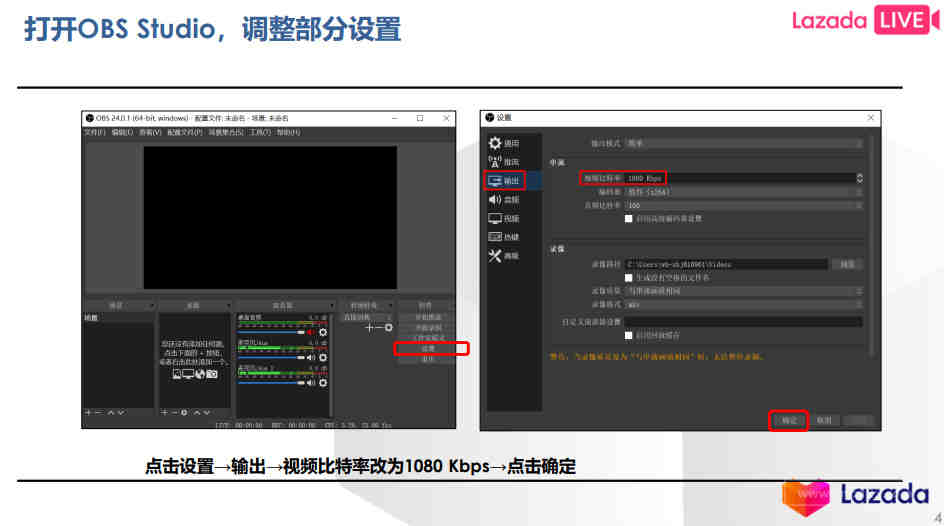944x526 pixels.
Task: Click the video bitrate spinner arrows
Action: click(859, 178)
